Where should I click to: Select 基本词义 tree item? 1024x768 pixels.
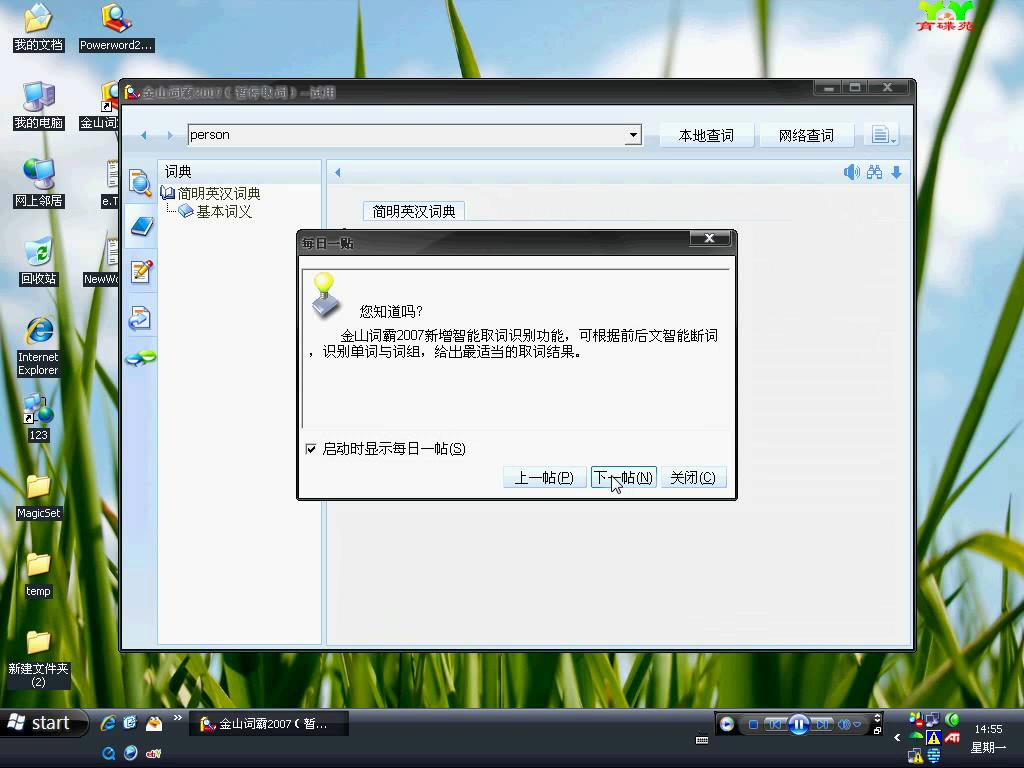(224, 212)
